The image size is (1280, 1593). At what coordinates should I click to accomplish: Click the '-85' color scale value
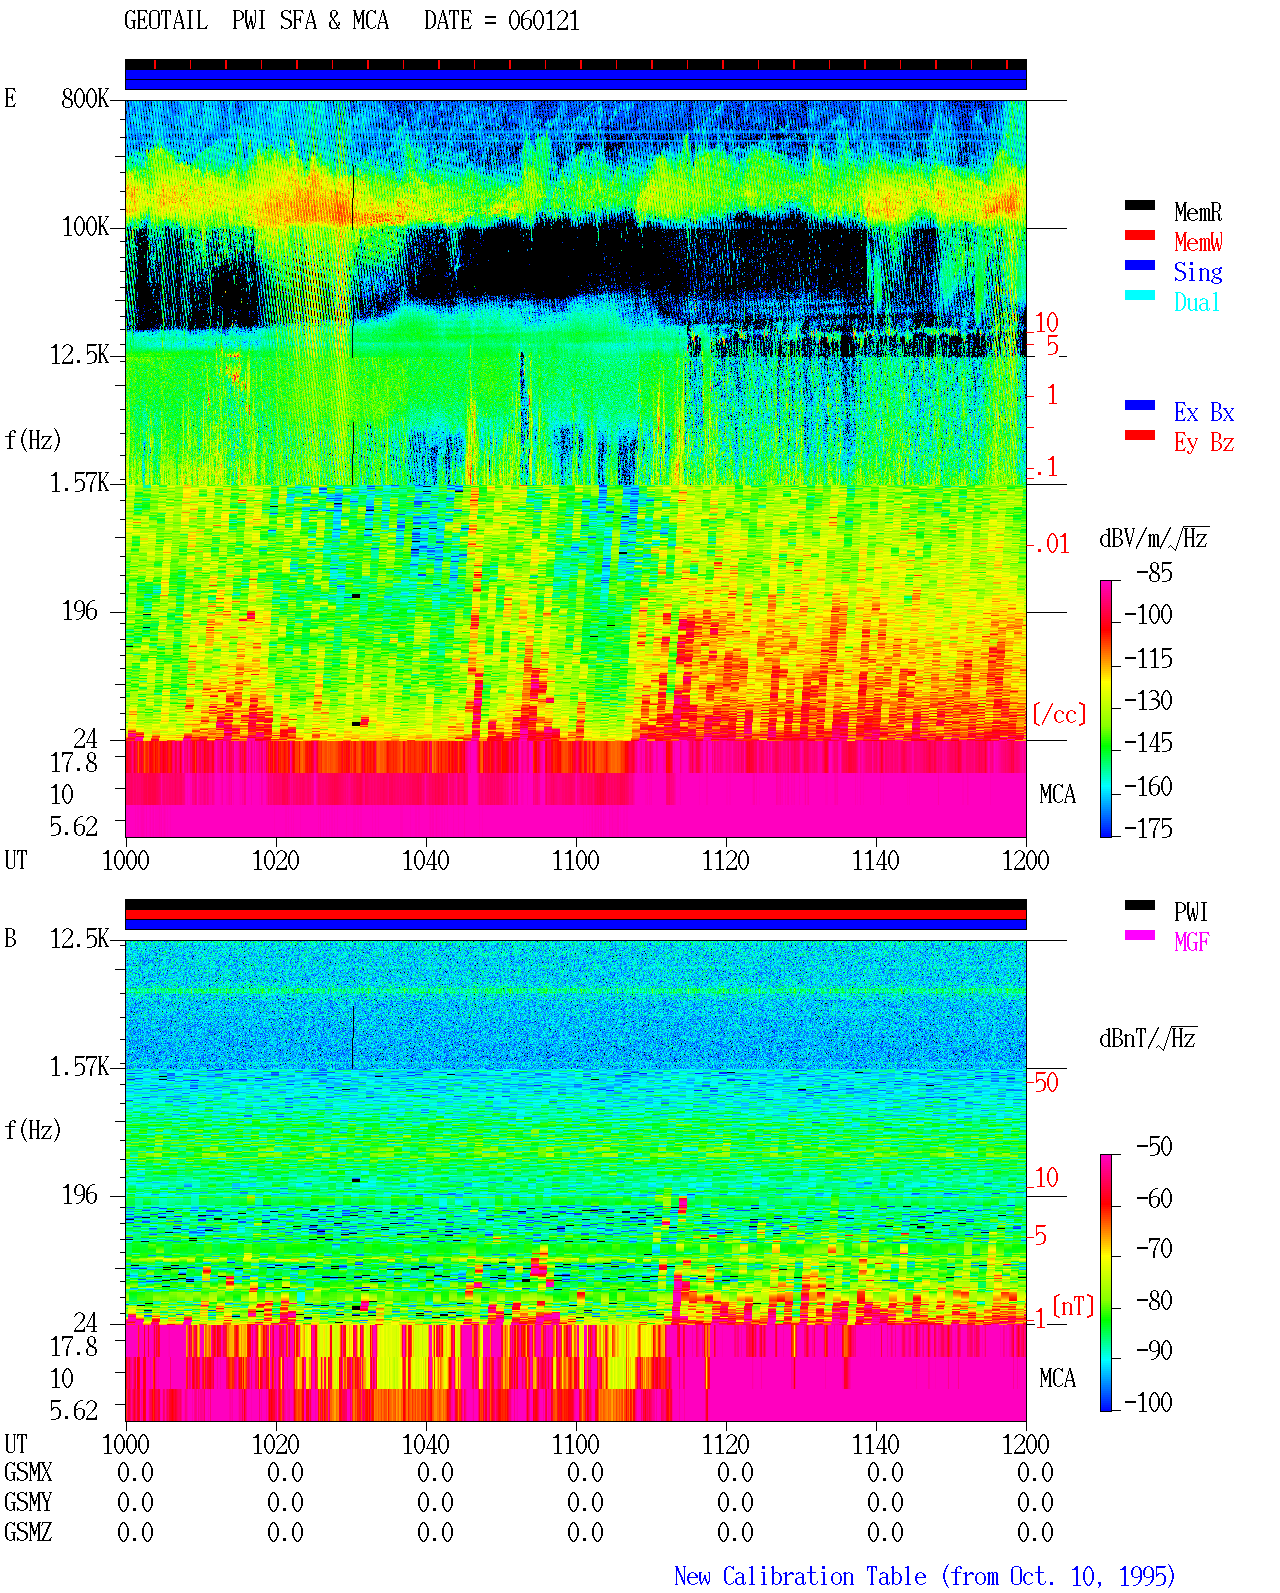click(x=1154, y=573)
